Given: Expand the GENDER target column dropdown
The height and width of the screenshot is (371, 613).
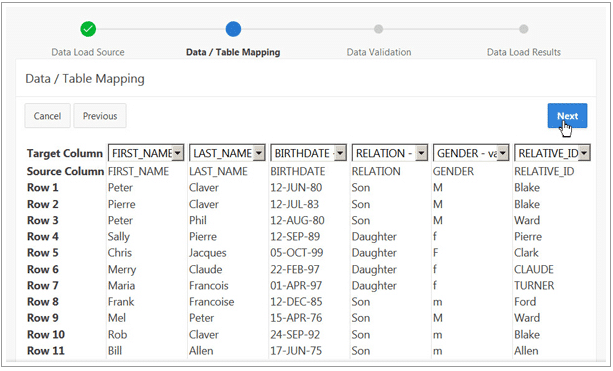Looking at the screenshot, I should click(471, 153).
